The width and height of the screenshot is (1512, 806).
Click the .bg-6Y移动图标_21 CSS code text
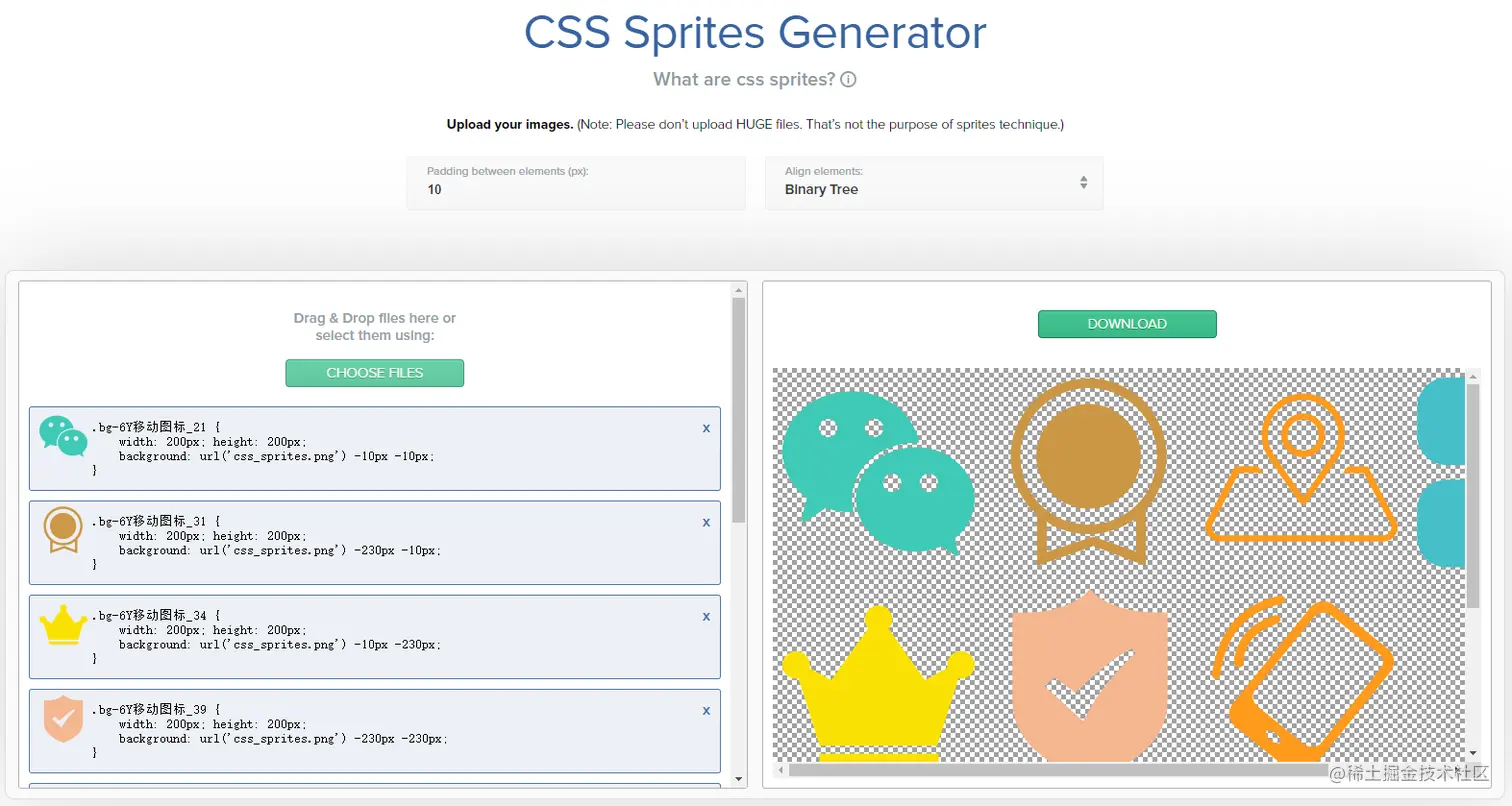pyautogui.click(x=264, y=448)
